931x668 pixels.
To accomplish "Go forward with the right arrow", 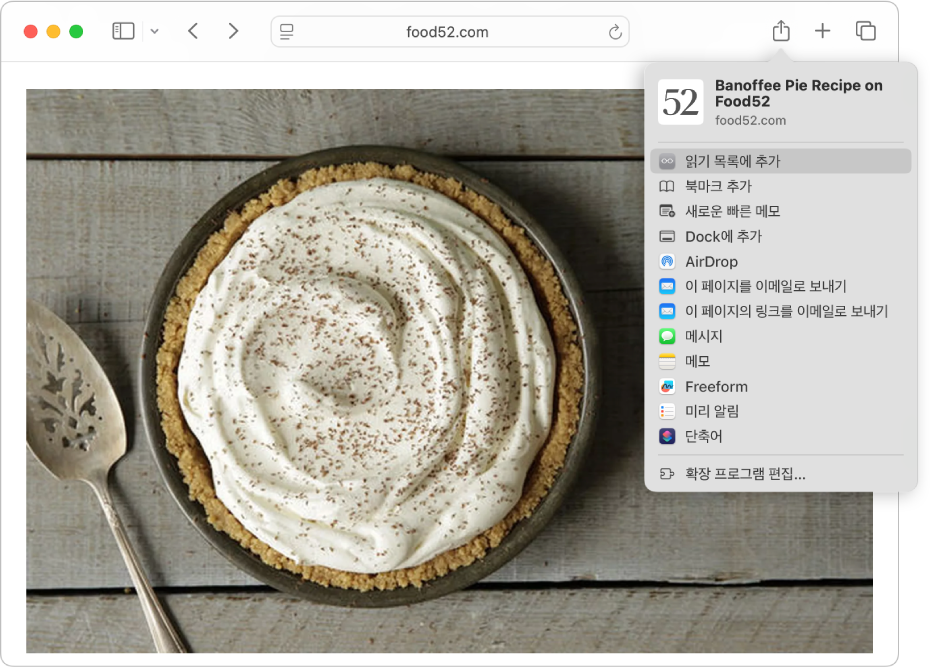I will (x=233, y=31).
